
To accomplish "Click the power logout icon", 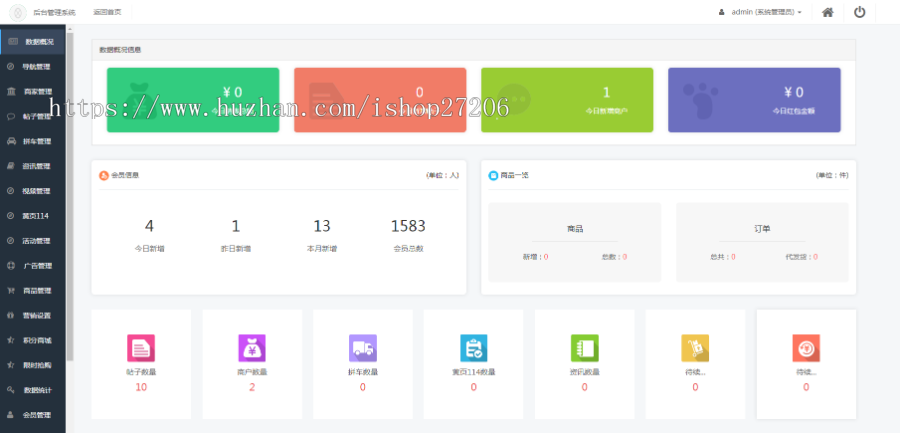I will tap(859, 12).
